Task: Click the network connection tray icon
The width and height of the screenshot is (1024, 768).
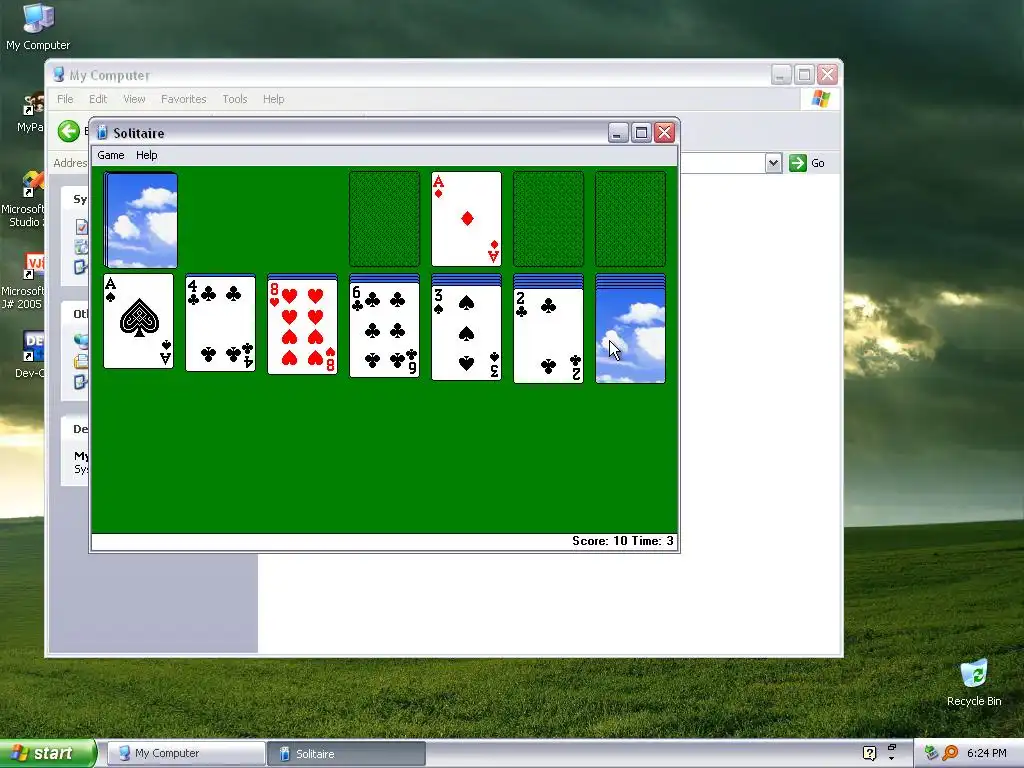Action: [x=931, y=753]
